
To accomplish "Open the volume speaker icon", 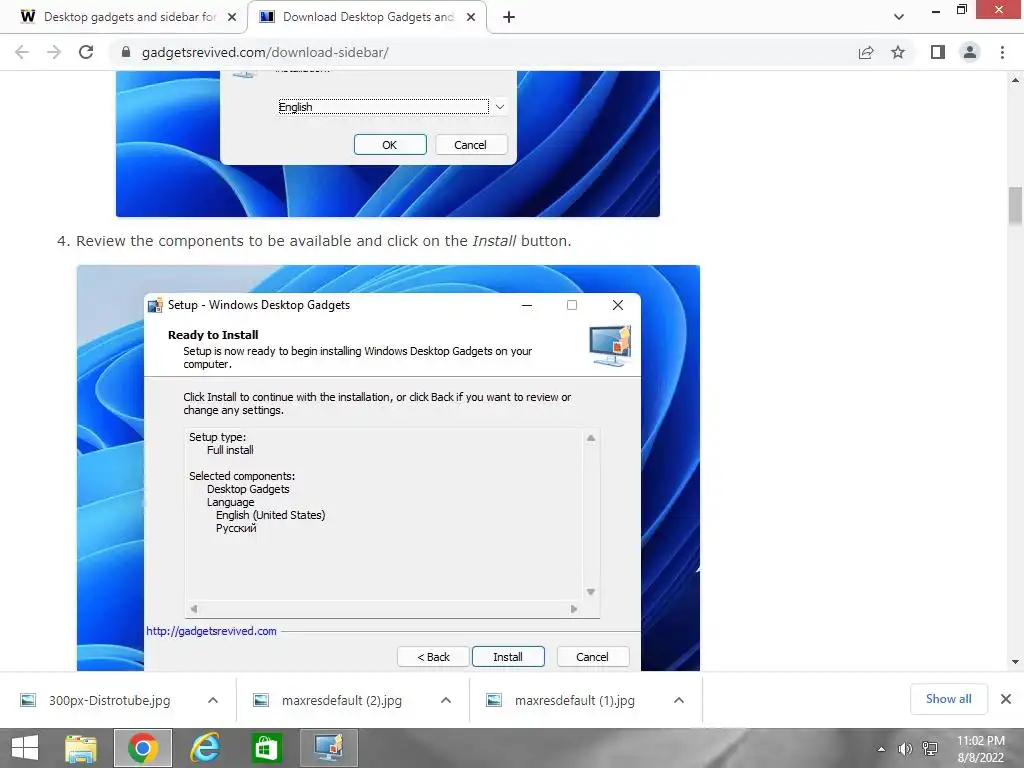I will (x=905, y=749).
